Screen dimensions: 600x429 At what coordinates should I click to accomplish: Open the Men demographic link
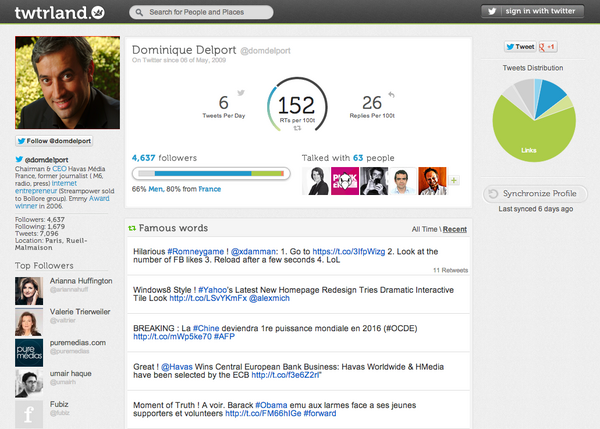click(x=155, y=189)
